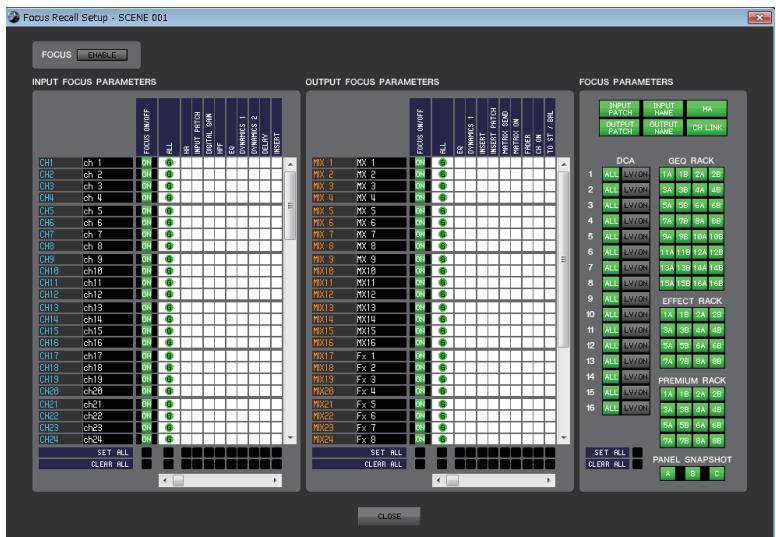Image resolution: width=776 pixels, height=537 pixels.
Task: Toggle ALL green indicator for CH3
Action: [x=169, y=186]
